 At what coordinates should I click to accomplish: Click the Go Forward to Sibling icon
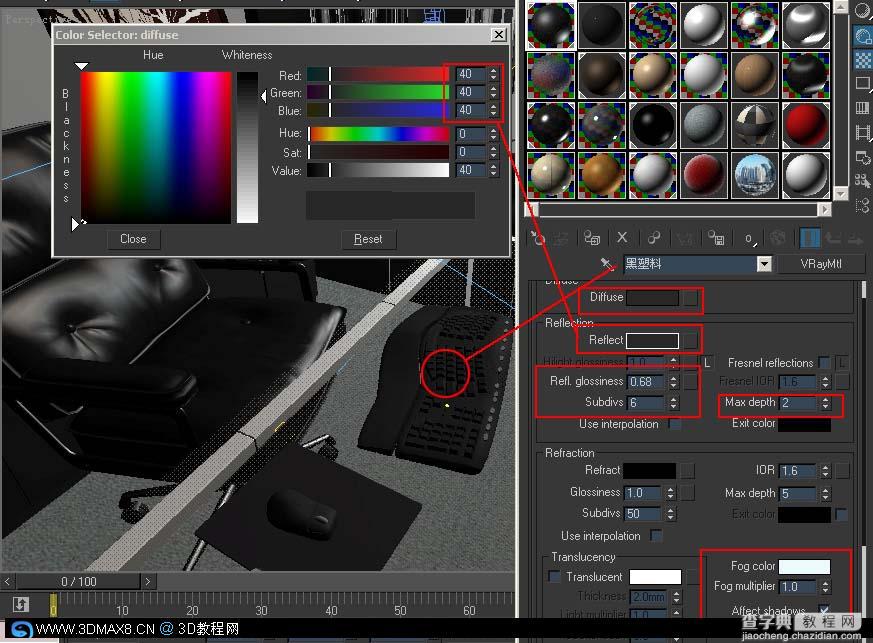coord(854,239)
